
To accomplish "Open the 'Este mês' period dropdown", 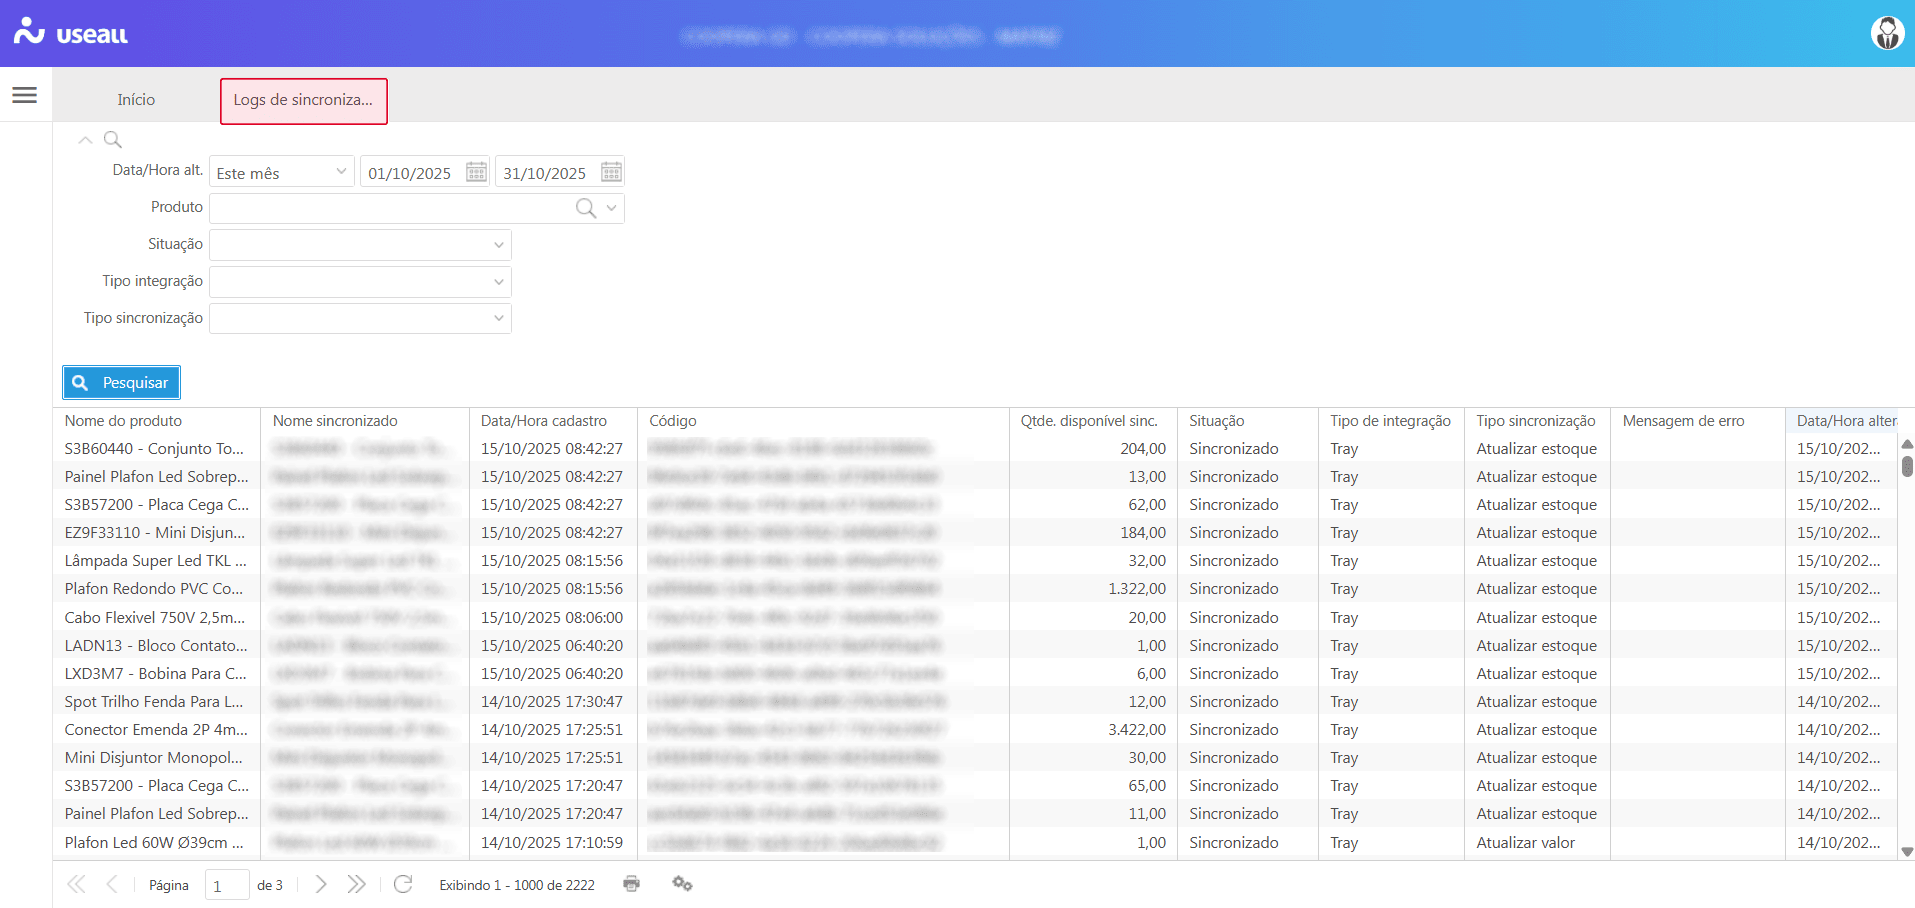I will [341, 172].
